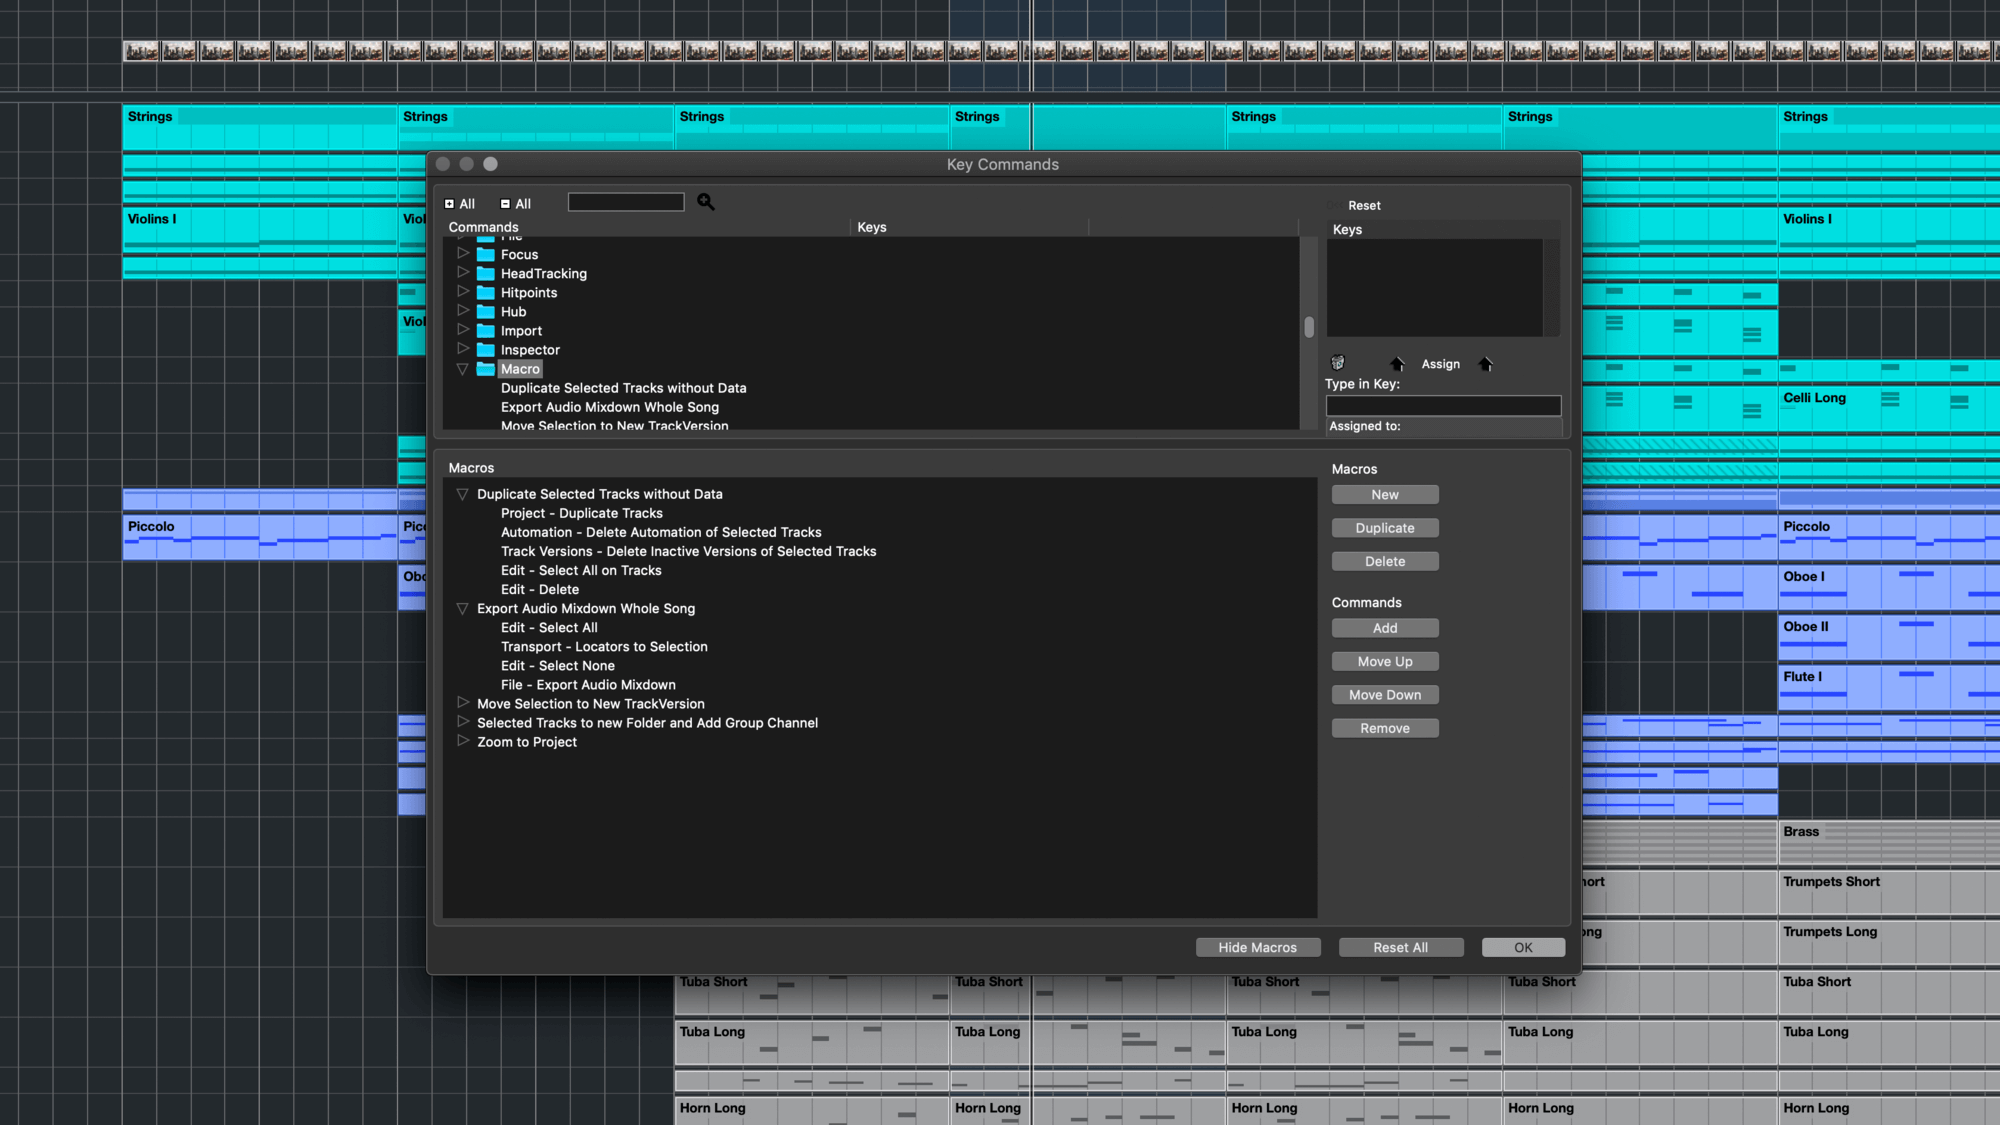Viewport: 2000px width, 1125px height.
Task: Select Export Audio Mixdown Whole Song under Macro folder
Action: (610, 407)
